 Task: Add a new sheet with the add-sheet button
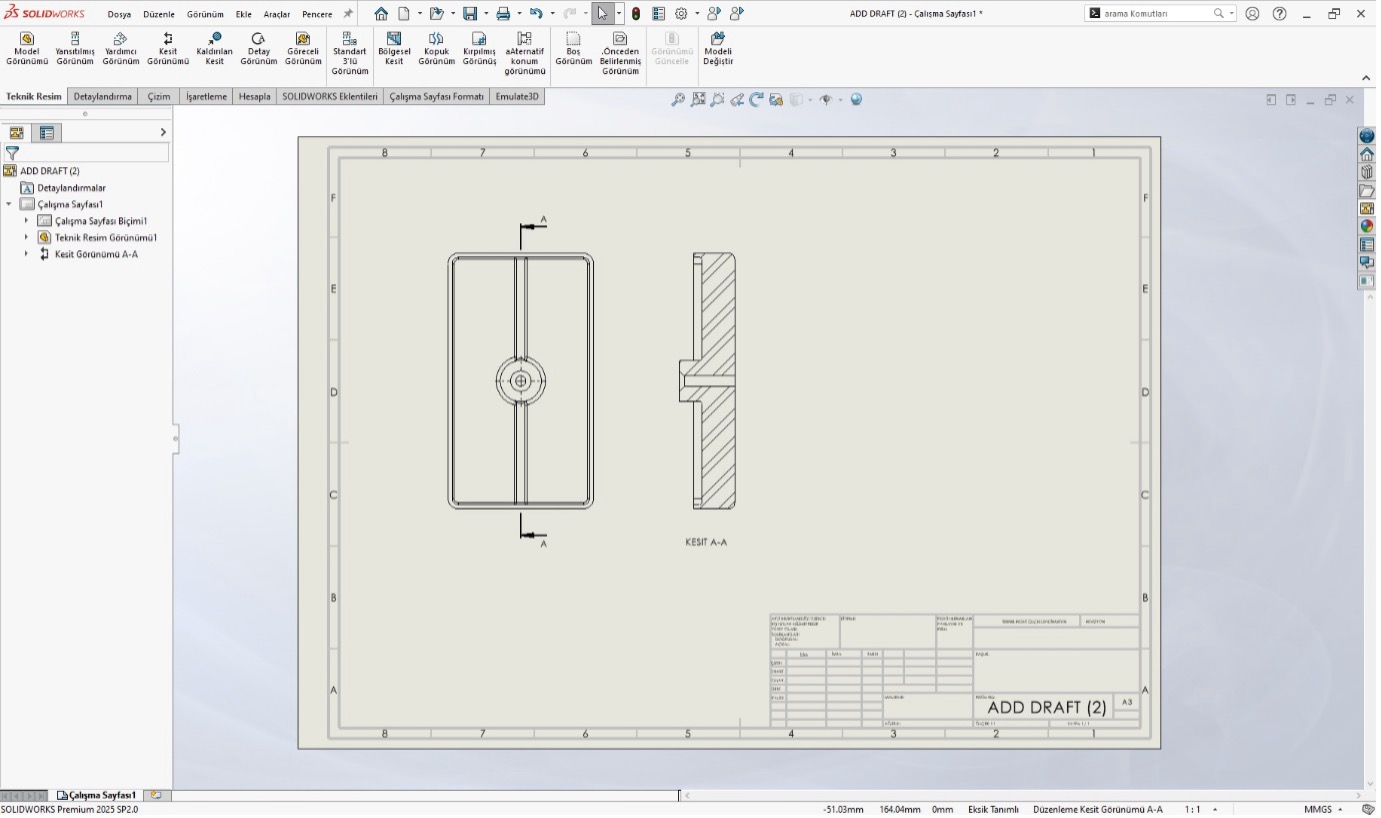click(x=155, y=796)
